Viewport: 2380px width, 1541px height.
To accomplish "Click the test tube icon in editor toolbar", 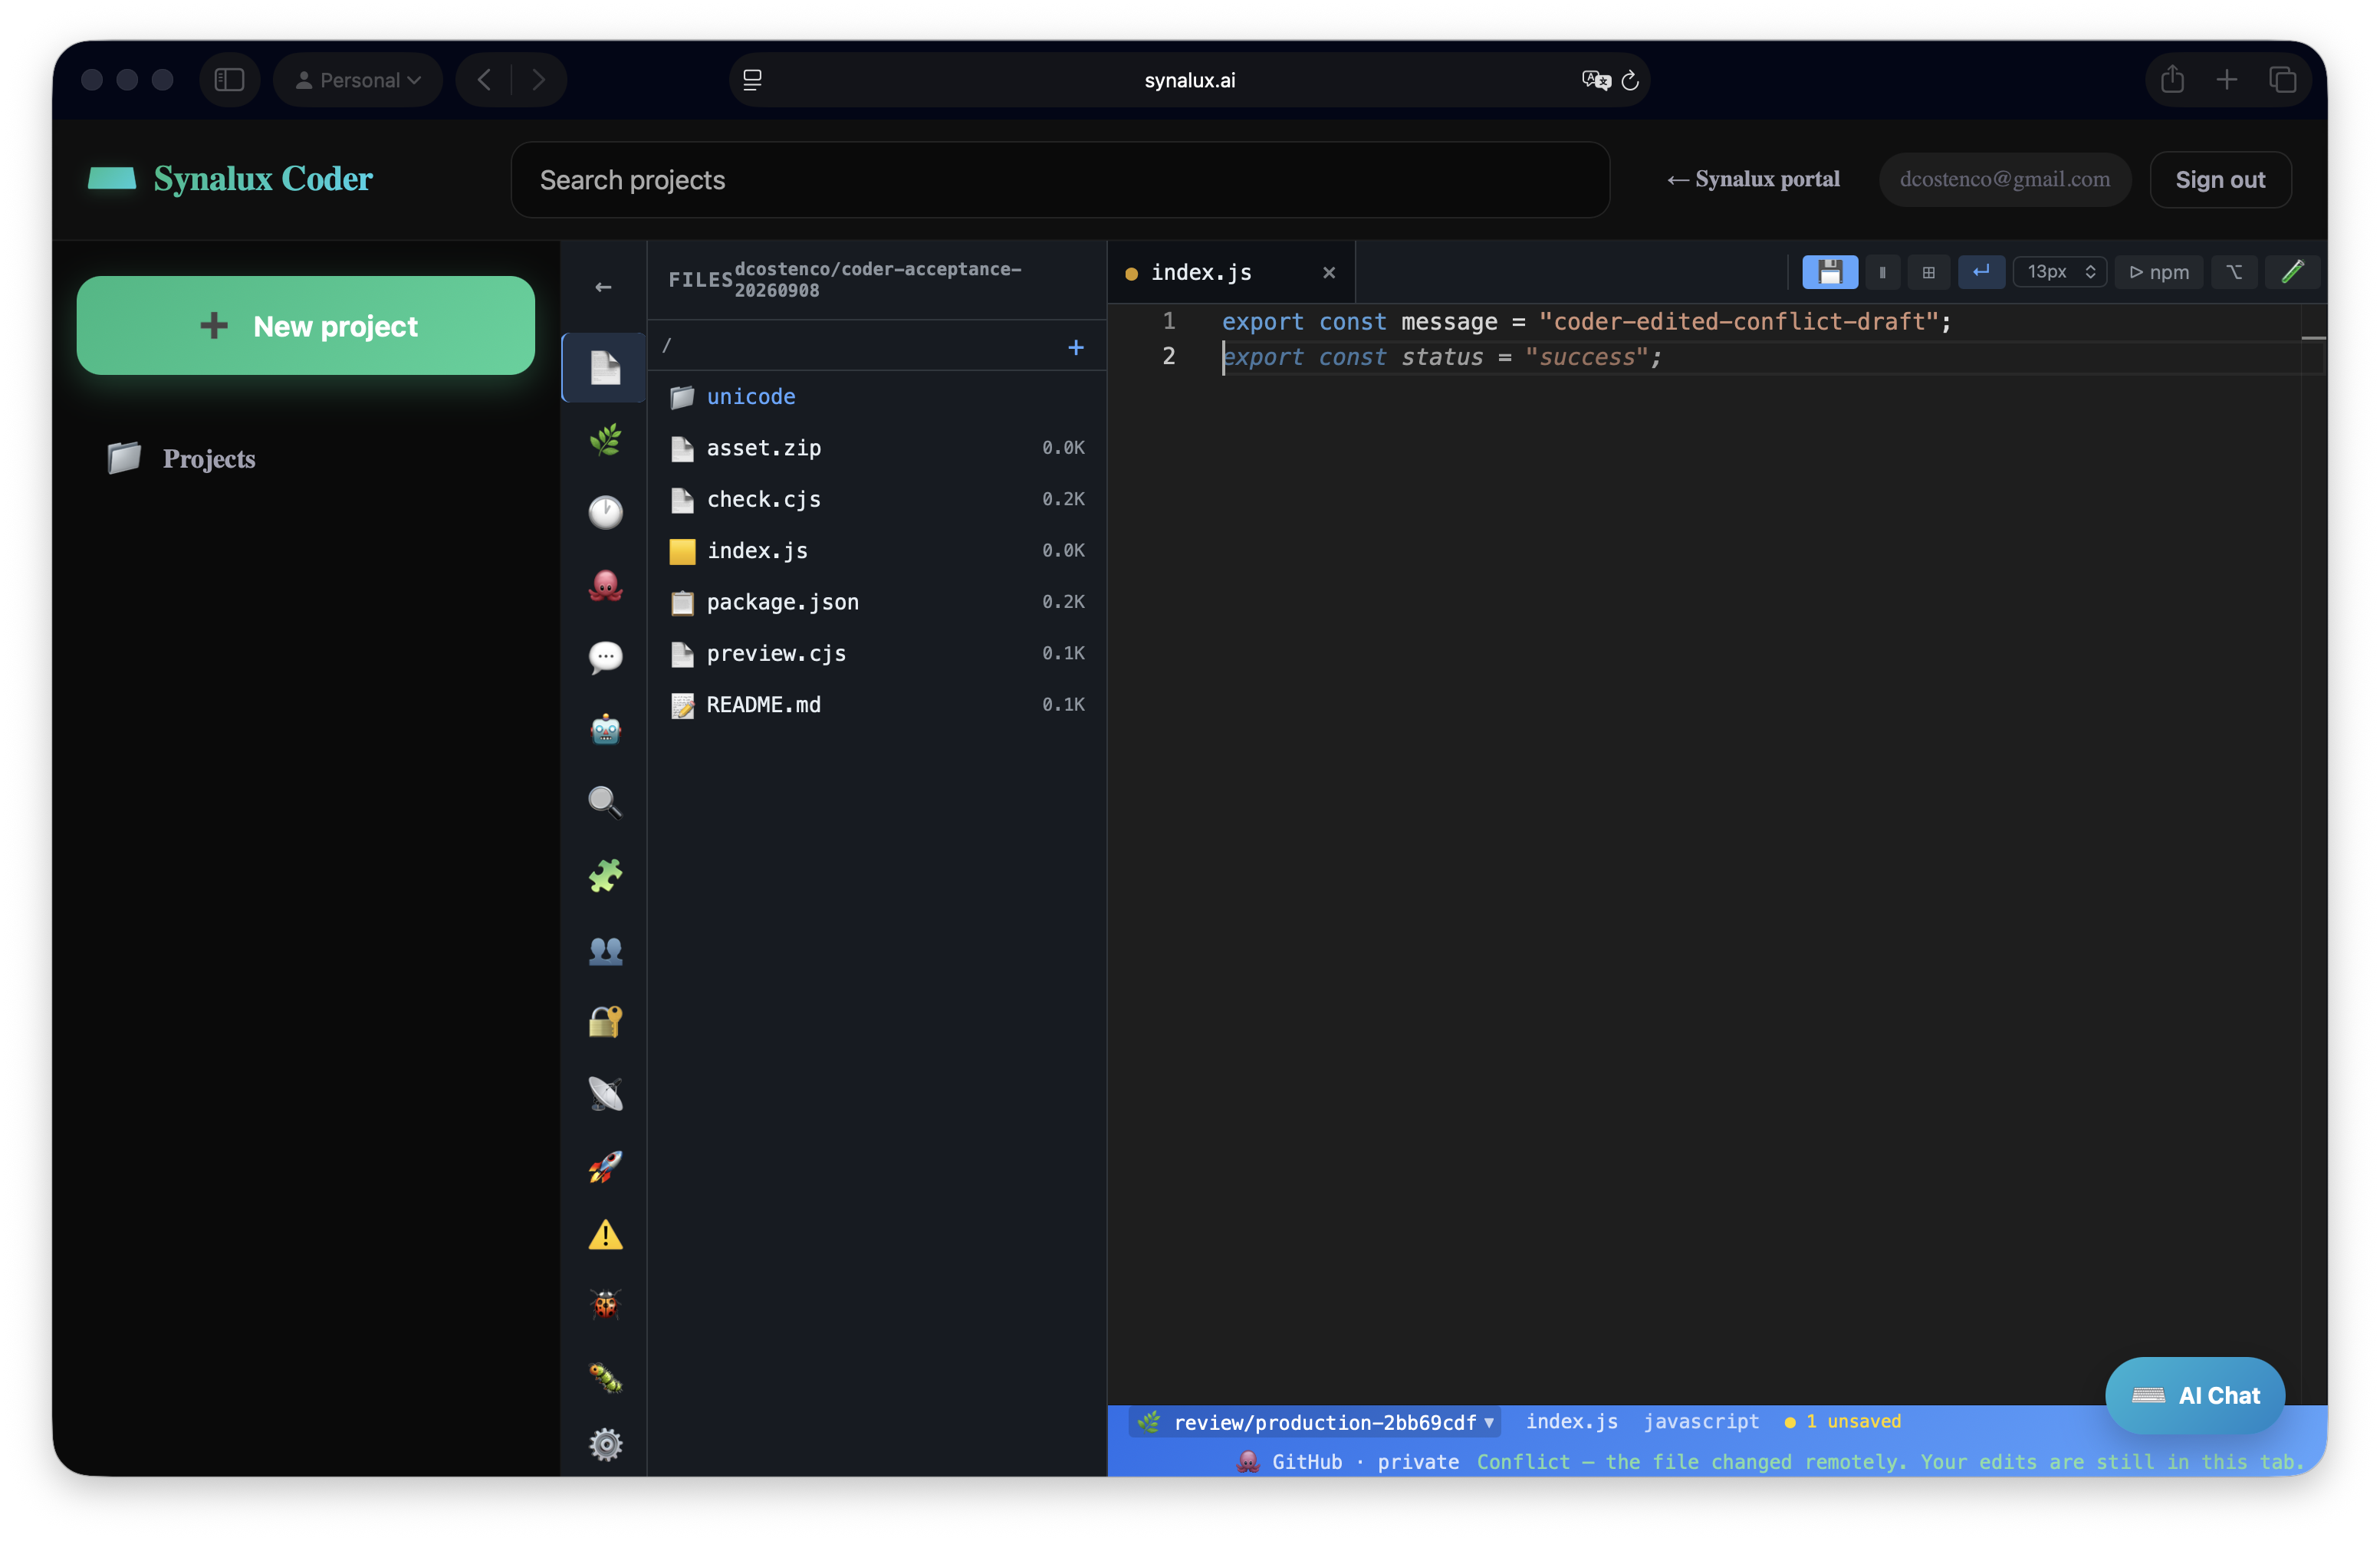I will (x=2292, y=272).
